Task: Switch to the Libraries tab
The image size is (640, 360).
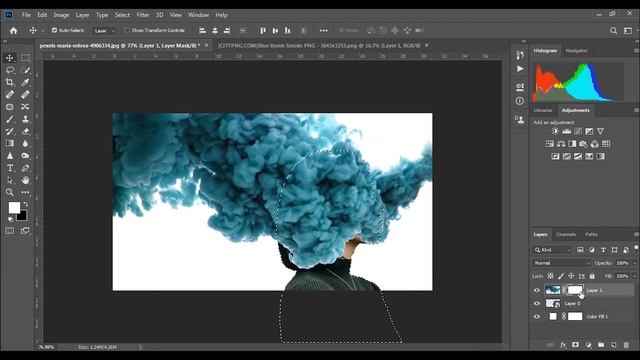Action: click(x=543, y=110)
